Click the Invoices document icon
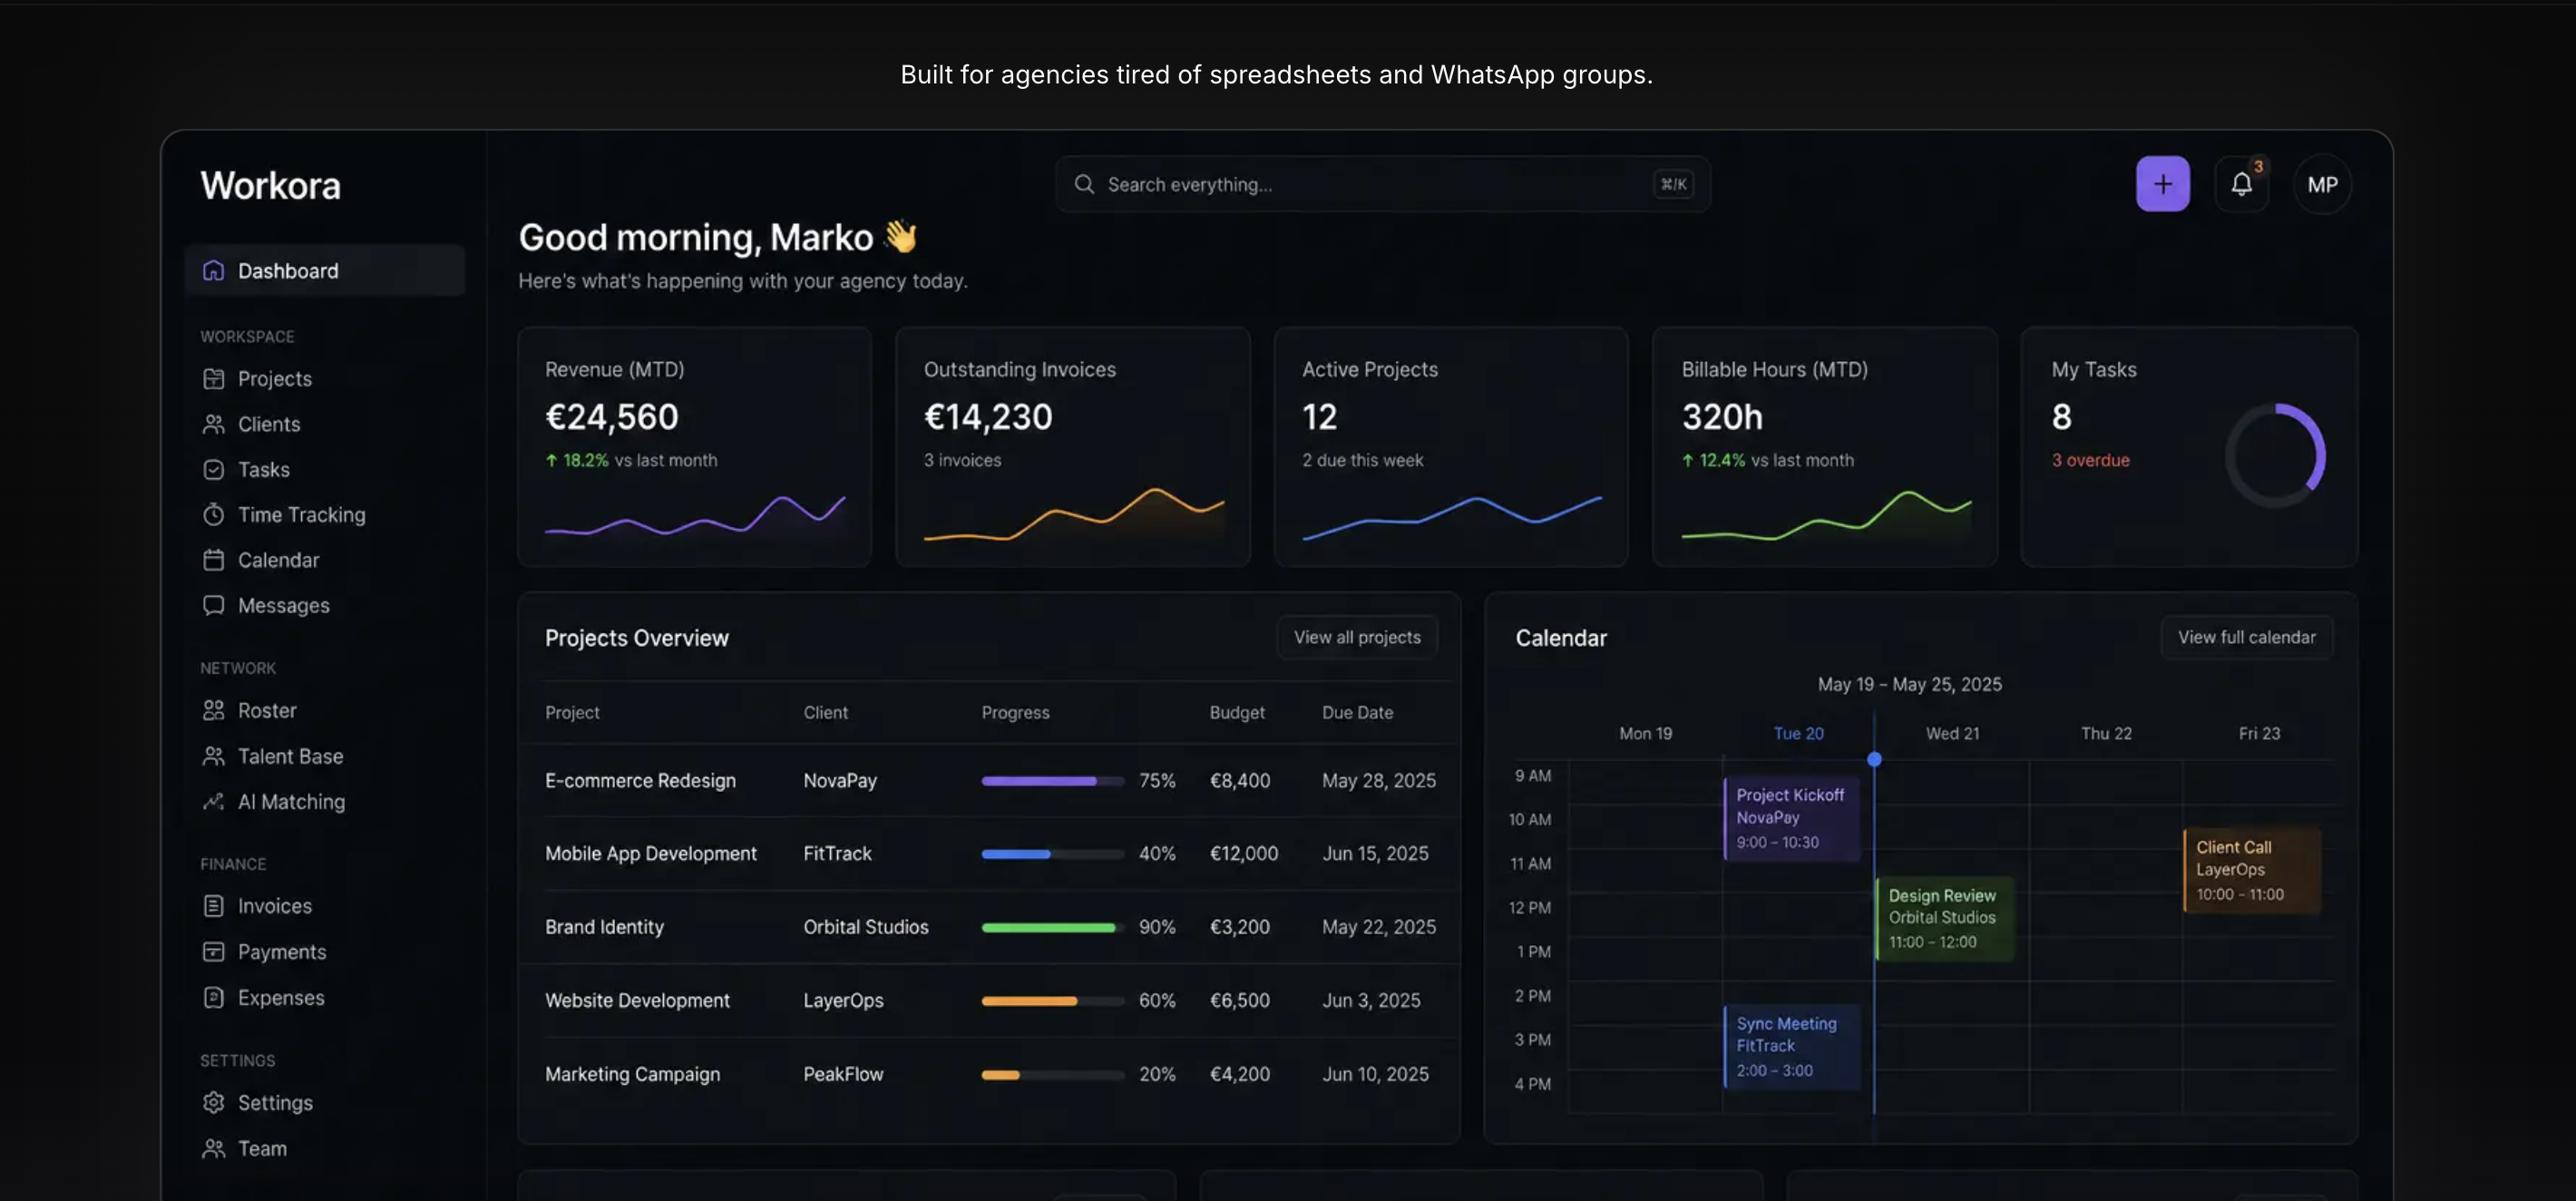Image resolution: width=2576 pixels, height=1201 pixels. [x=213, y=906]
